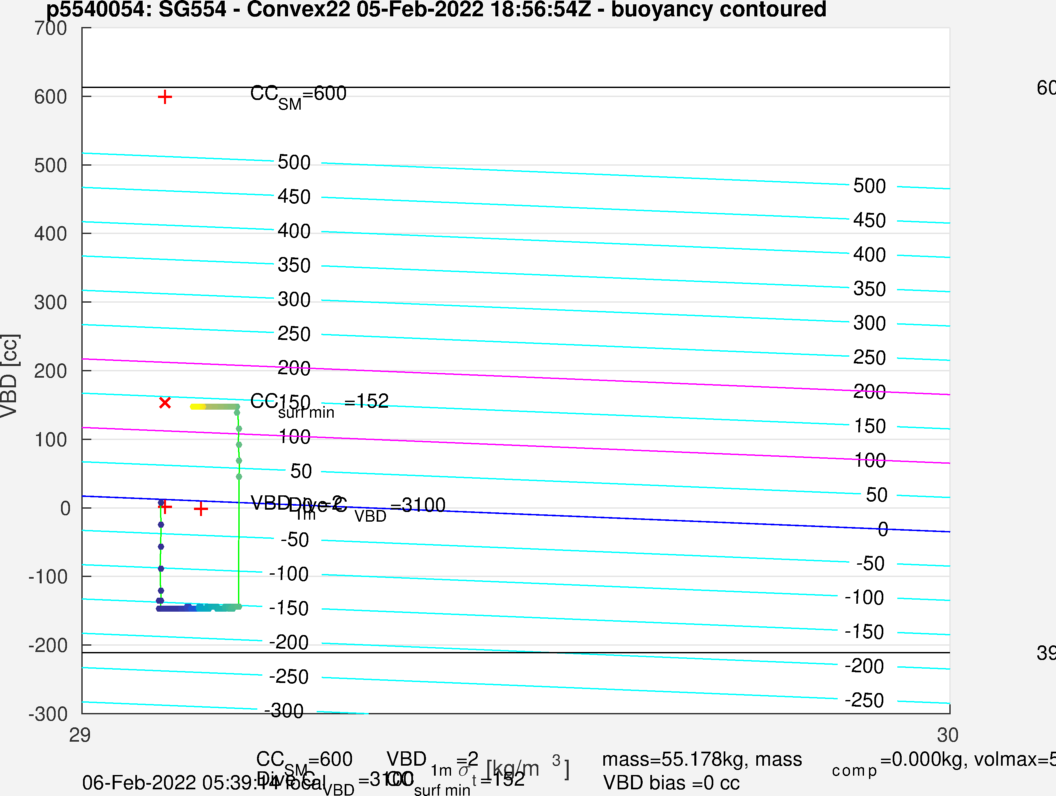Click the '=3100' VBD annotation in the plot
Screen dimensions: 1056x796
coord(418,505)
